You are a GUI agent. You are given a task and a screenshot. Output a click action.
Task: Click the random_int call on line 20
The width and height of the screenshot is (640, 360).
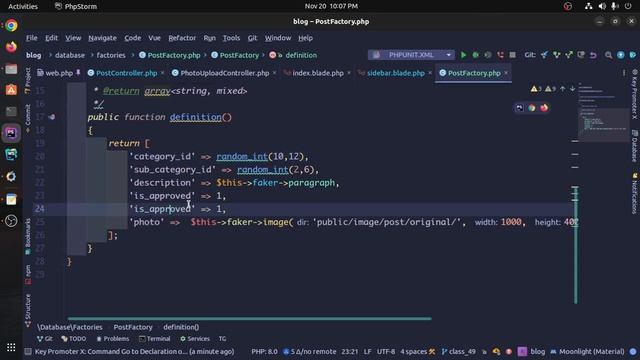pos(242,156)
